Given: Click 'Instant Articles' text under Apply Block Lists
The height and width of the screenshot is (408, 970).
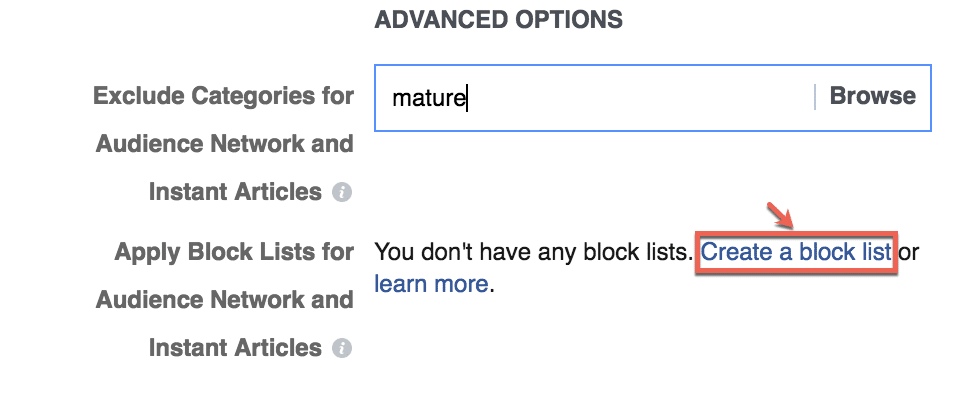Looking at the screenshot, I should pos(235,348).
